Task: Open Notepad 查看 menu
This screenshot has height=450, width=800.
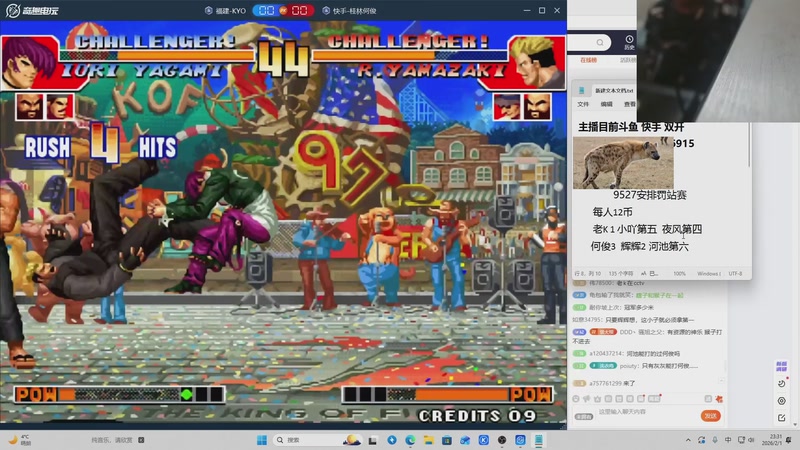Action: click(x=630, y=104)
